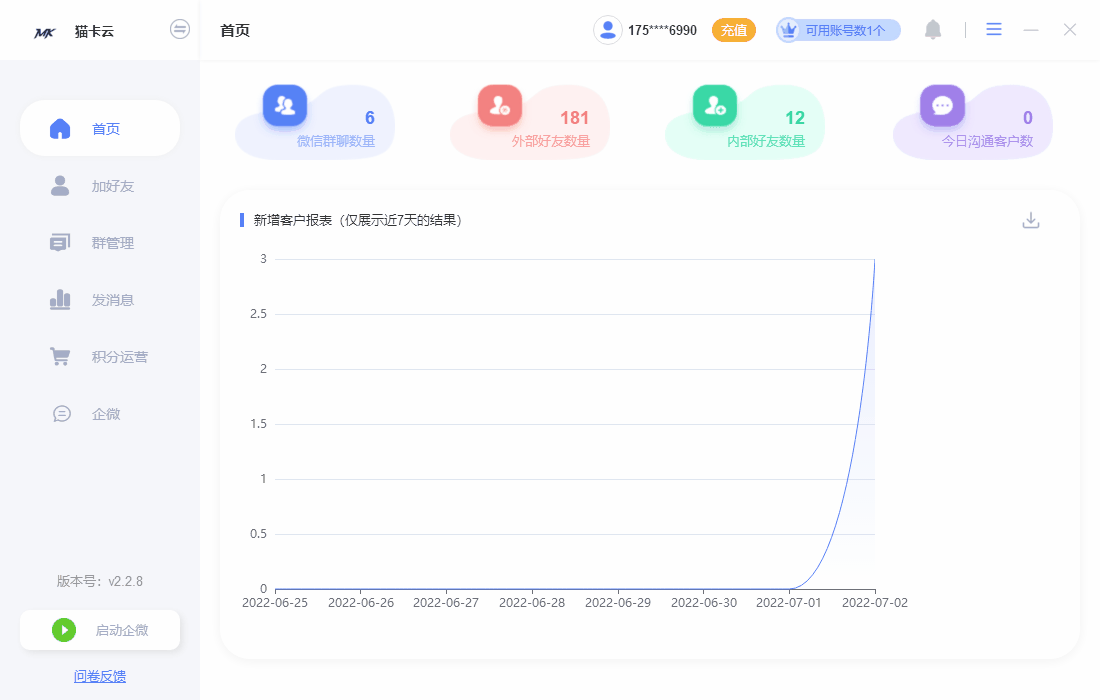Click the 2022-07-01 axis label
1100x700 pixels.
(789, 603)
